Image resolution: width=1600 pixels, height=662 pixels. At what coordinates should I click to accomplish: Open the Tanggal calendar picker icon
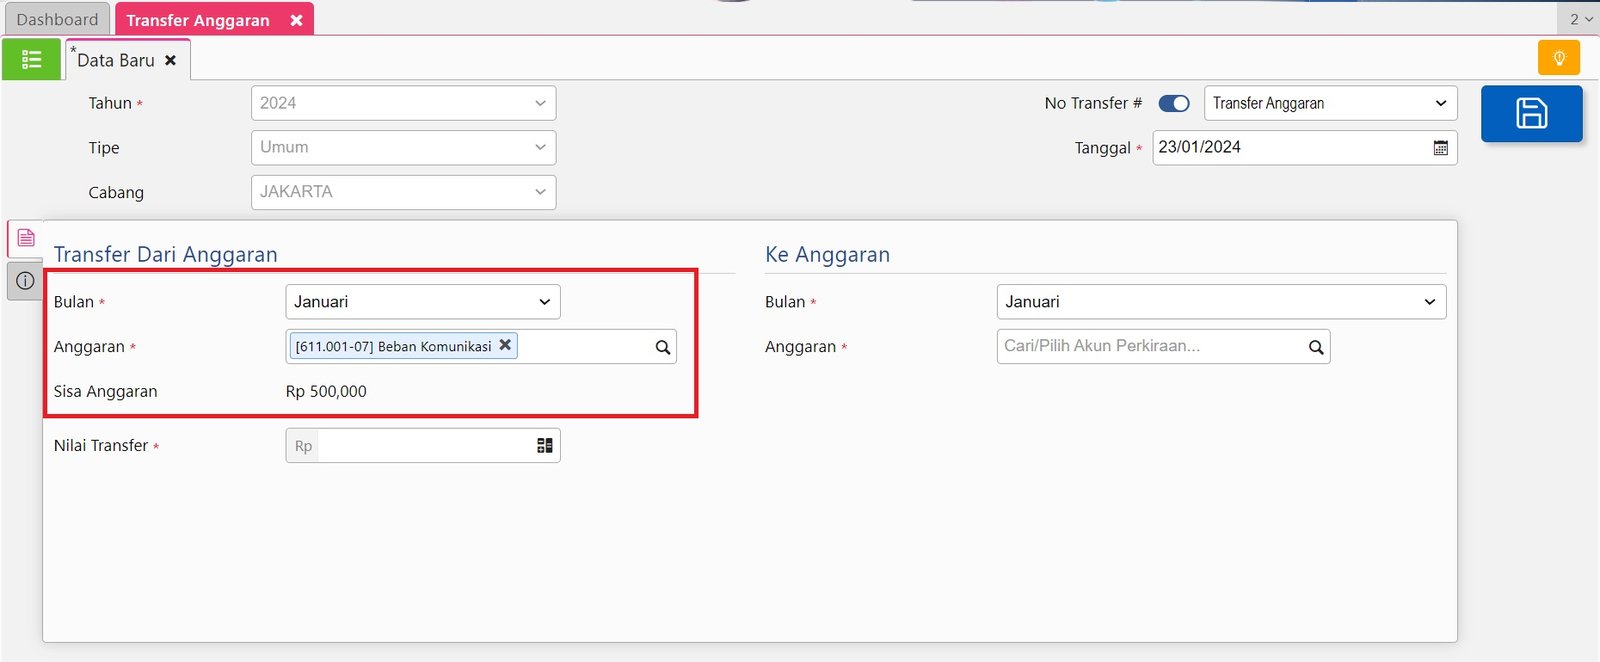(x=1440, y=148)
